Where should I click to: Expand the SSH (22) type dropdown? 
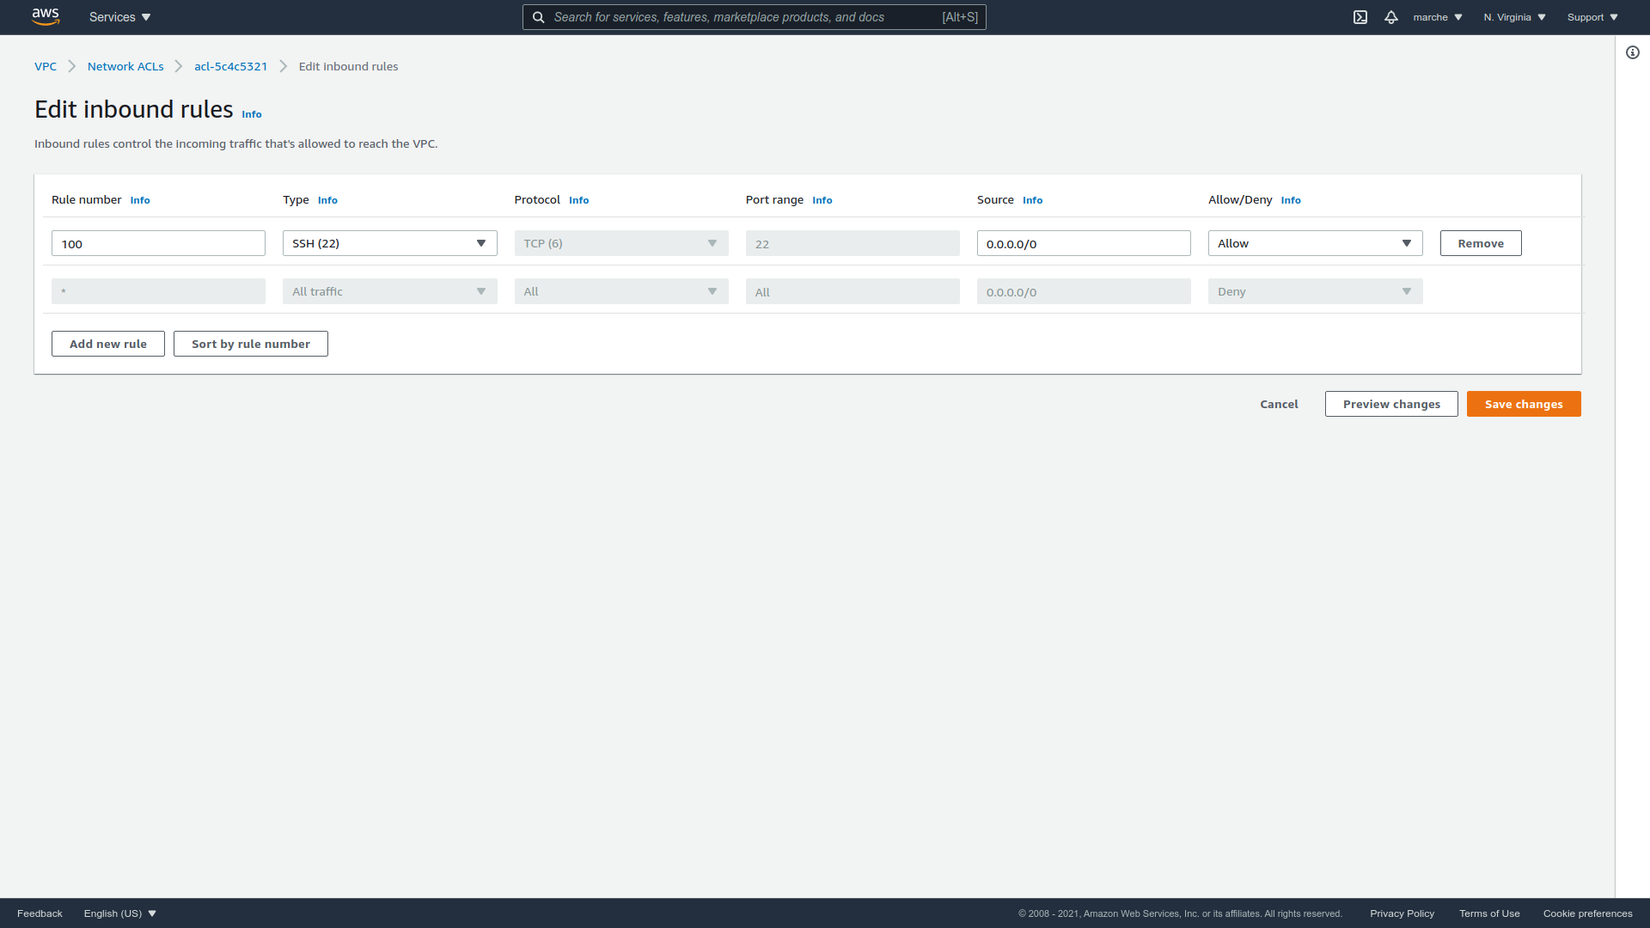[390, 243]
